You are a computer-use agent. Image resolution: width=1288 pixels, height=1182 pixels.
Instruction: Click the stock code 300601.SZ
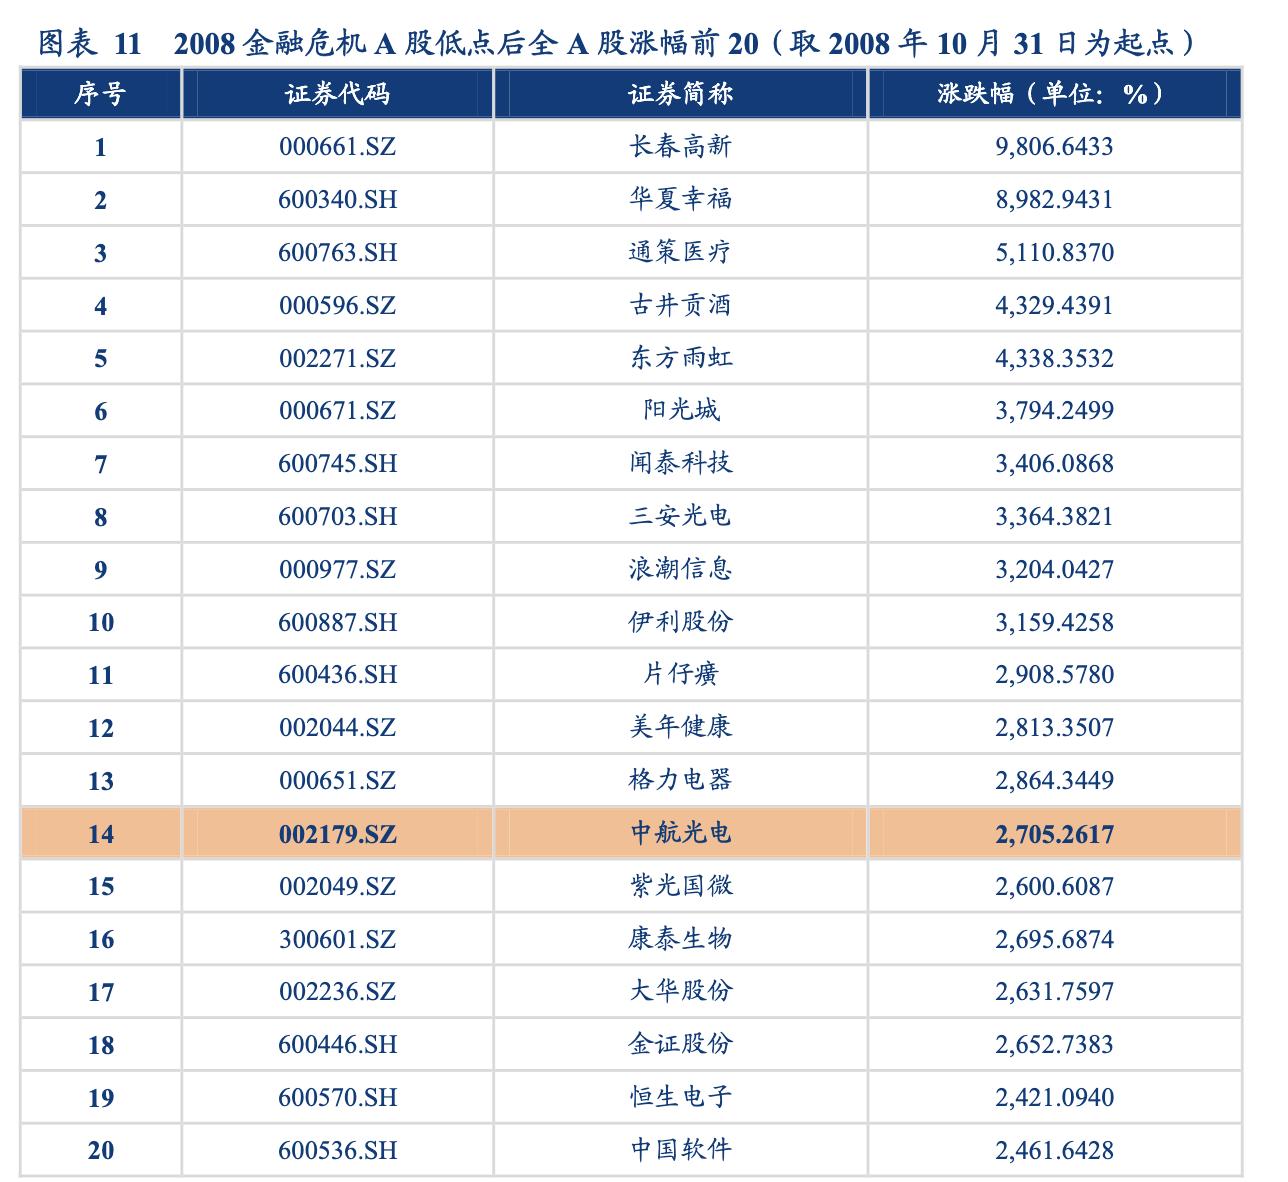[337, 938]
